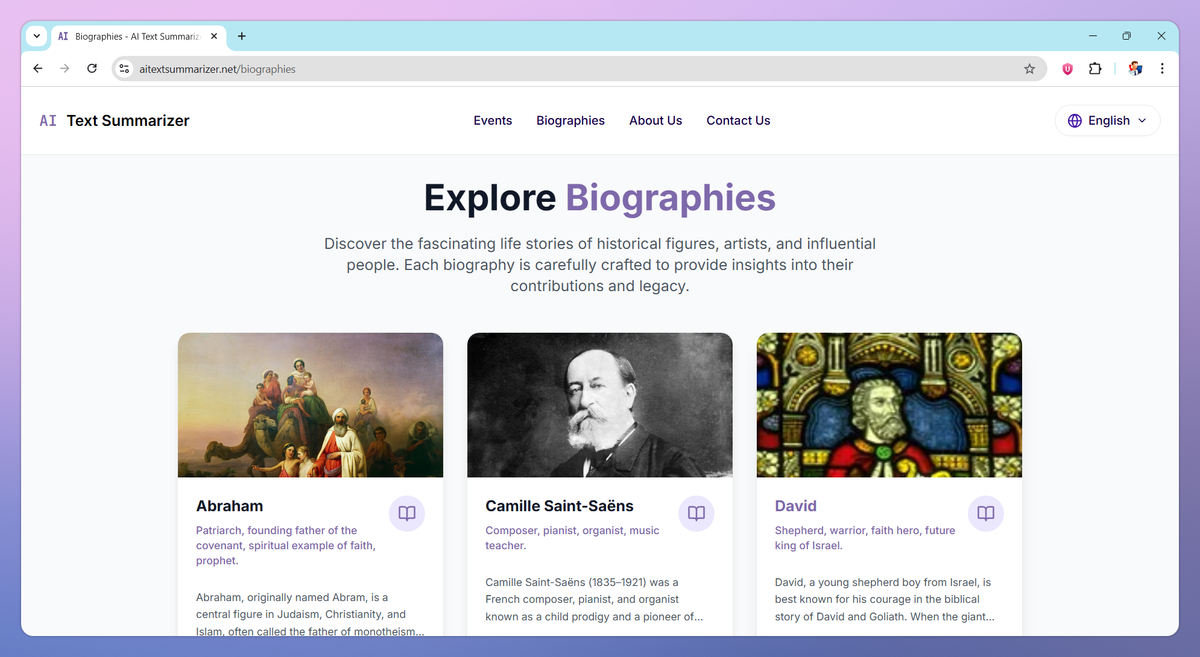Focus the address bar URL field

pos(578,69)
